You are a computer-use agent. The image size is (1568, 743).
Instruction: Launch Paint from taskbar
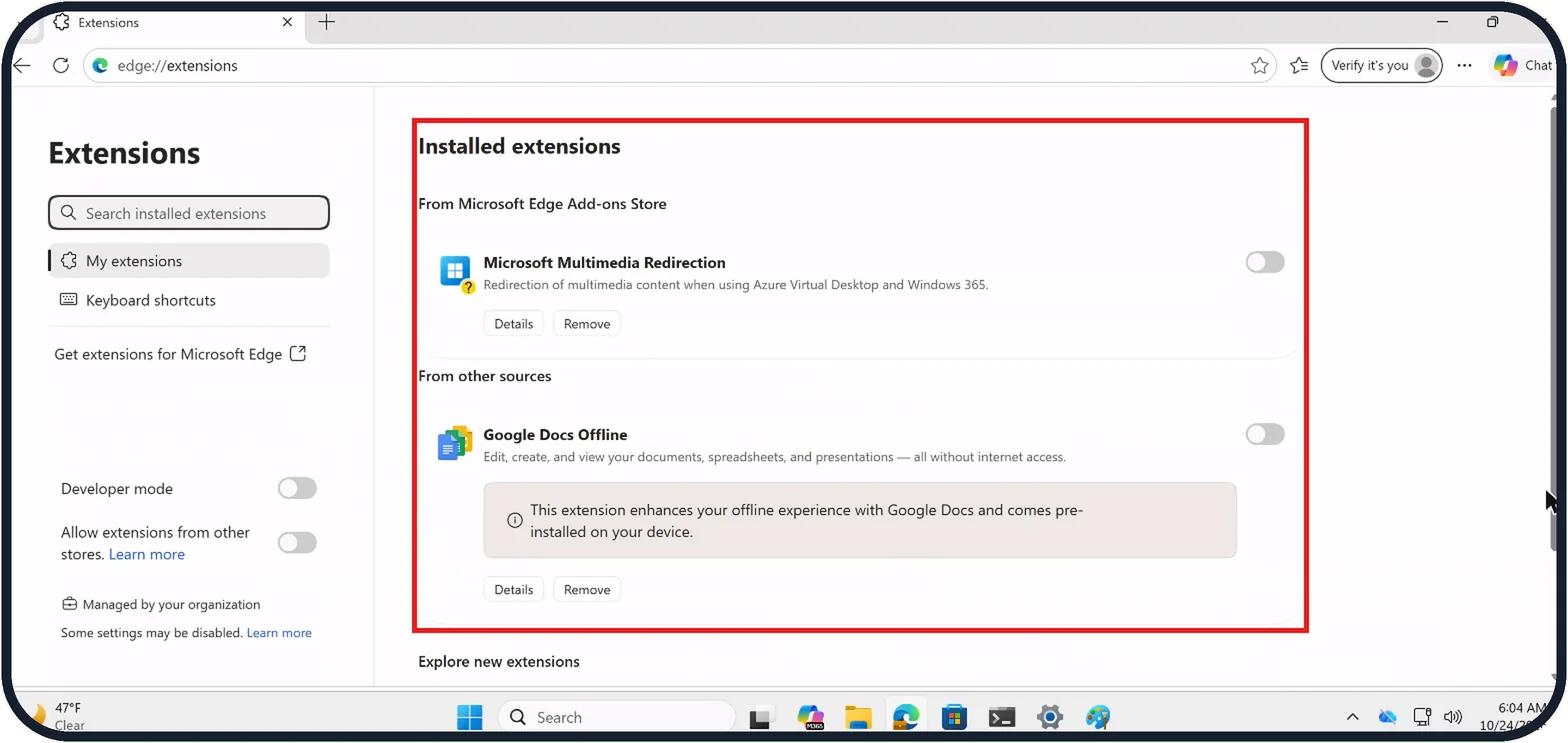[x=1098, y=717]
